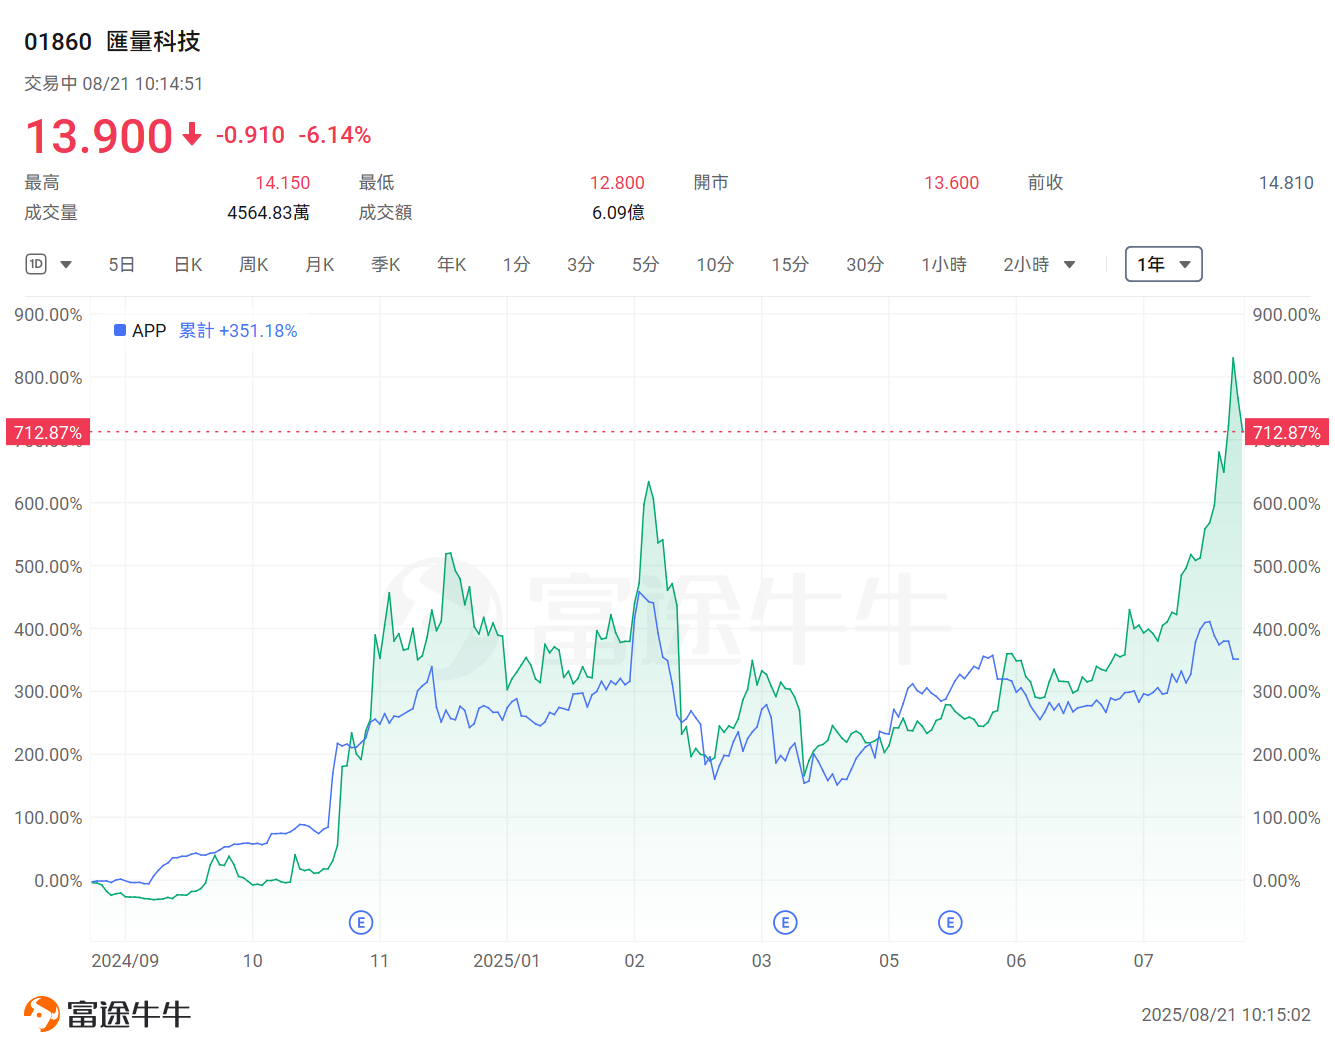The height and width of the screenshot is (1055, 1335).
Task: Select the 5分 interval option
Action: 645,264
